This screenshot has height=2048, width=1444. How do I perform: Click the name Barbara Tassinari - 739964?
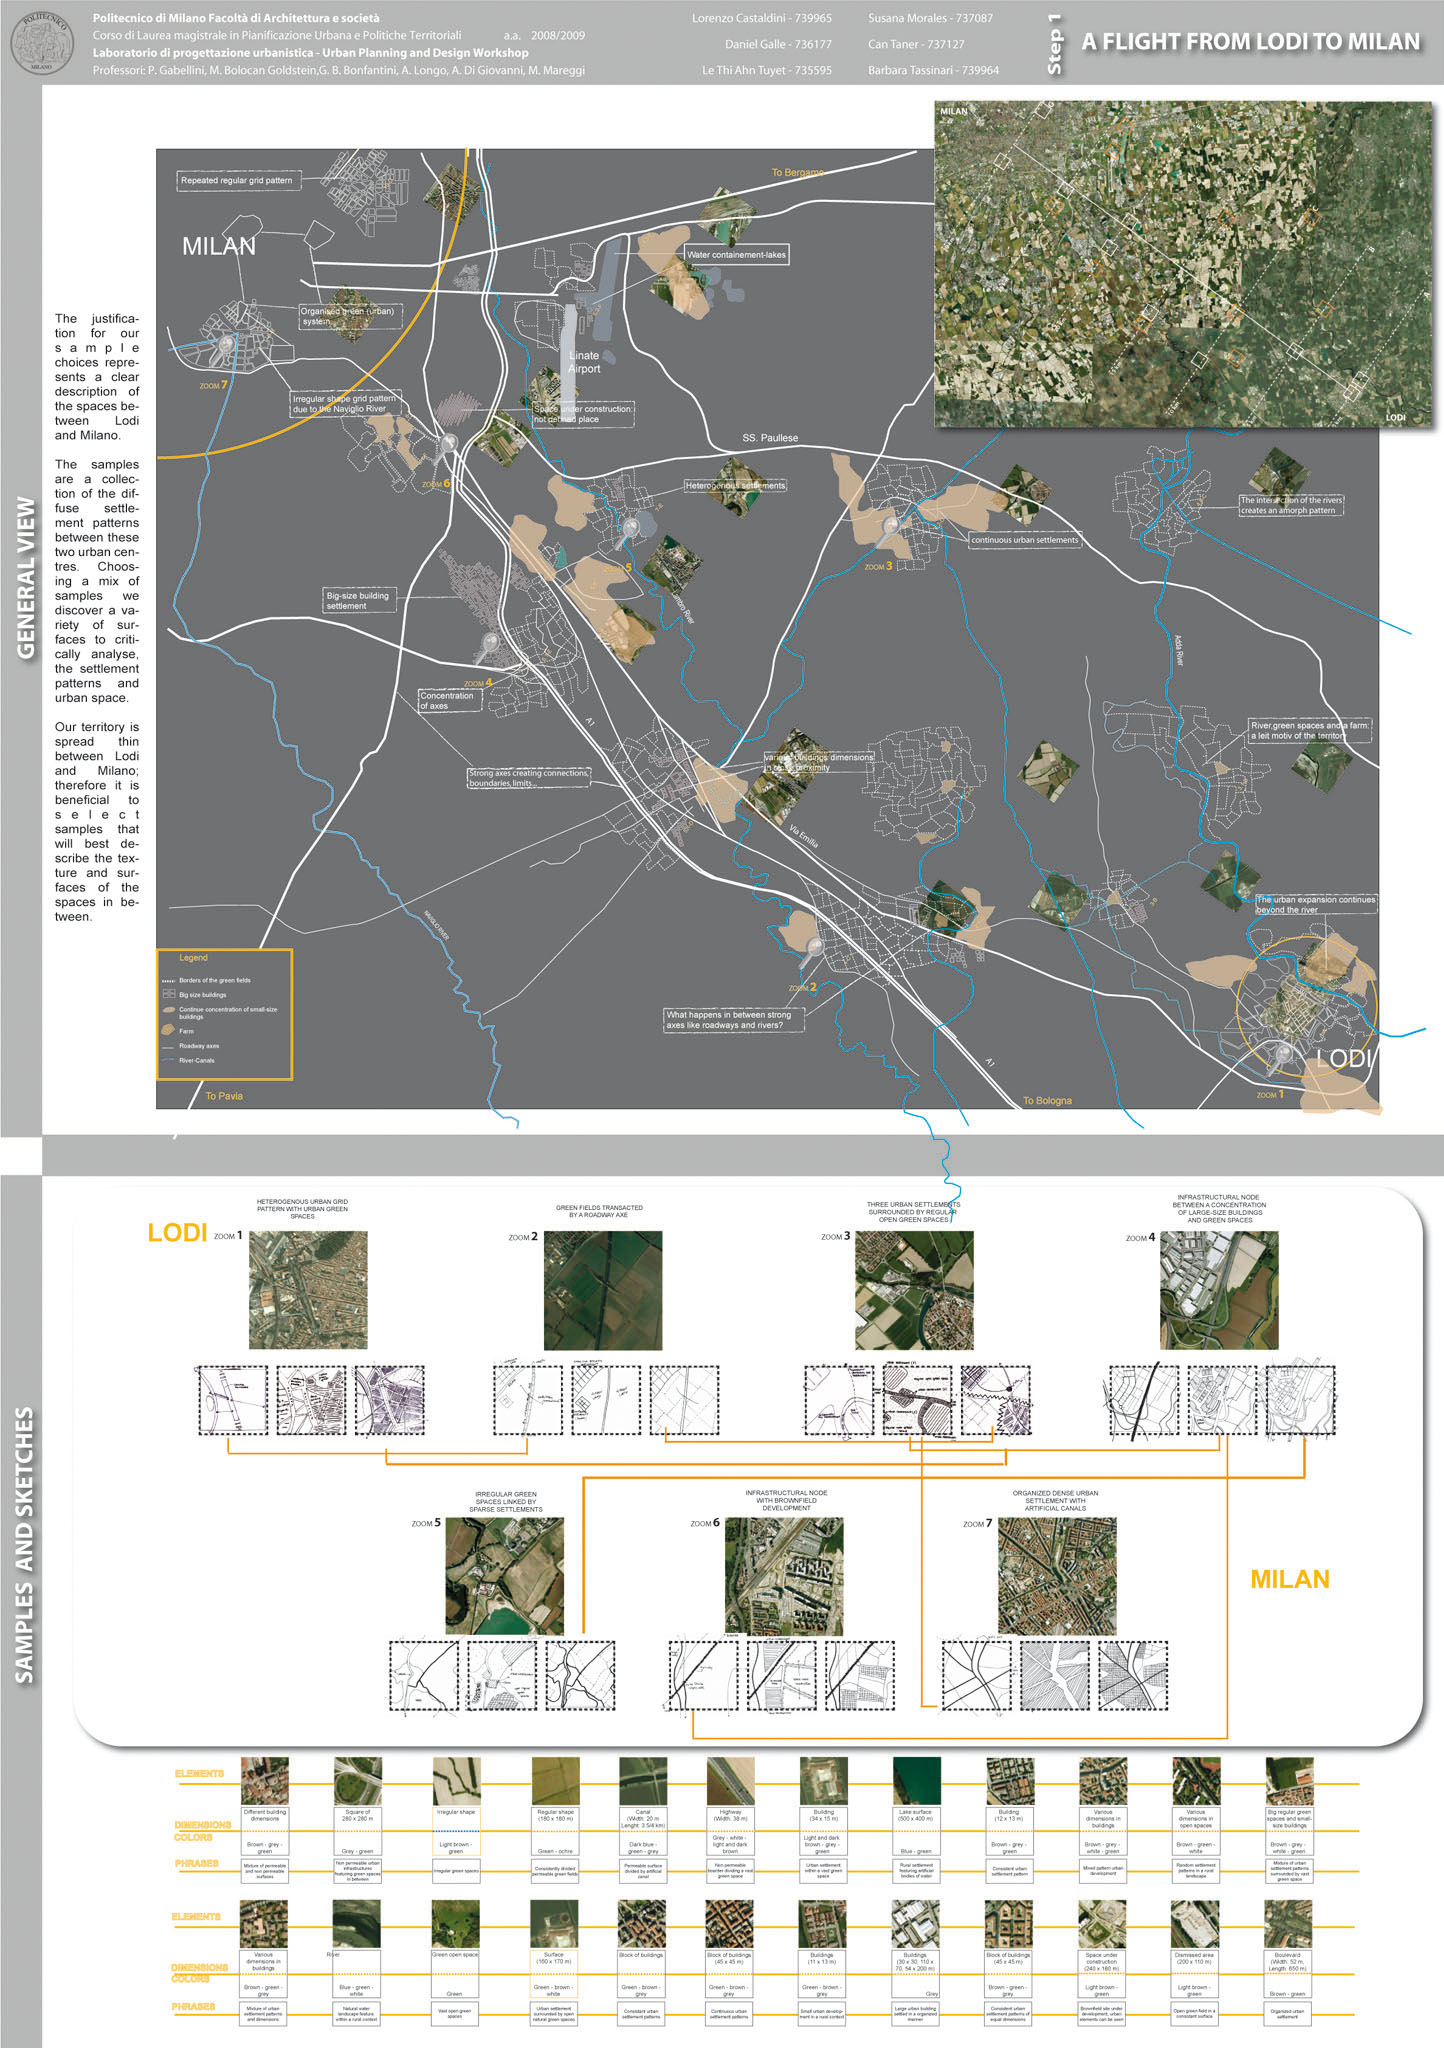pyautogui.click(x=933, y=70)
